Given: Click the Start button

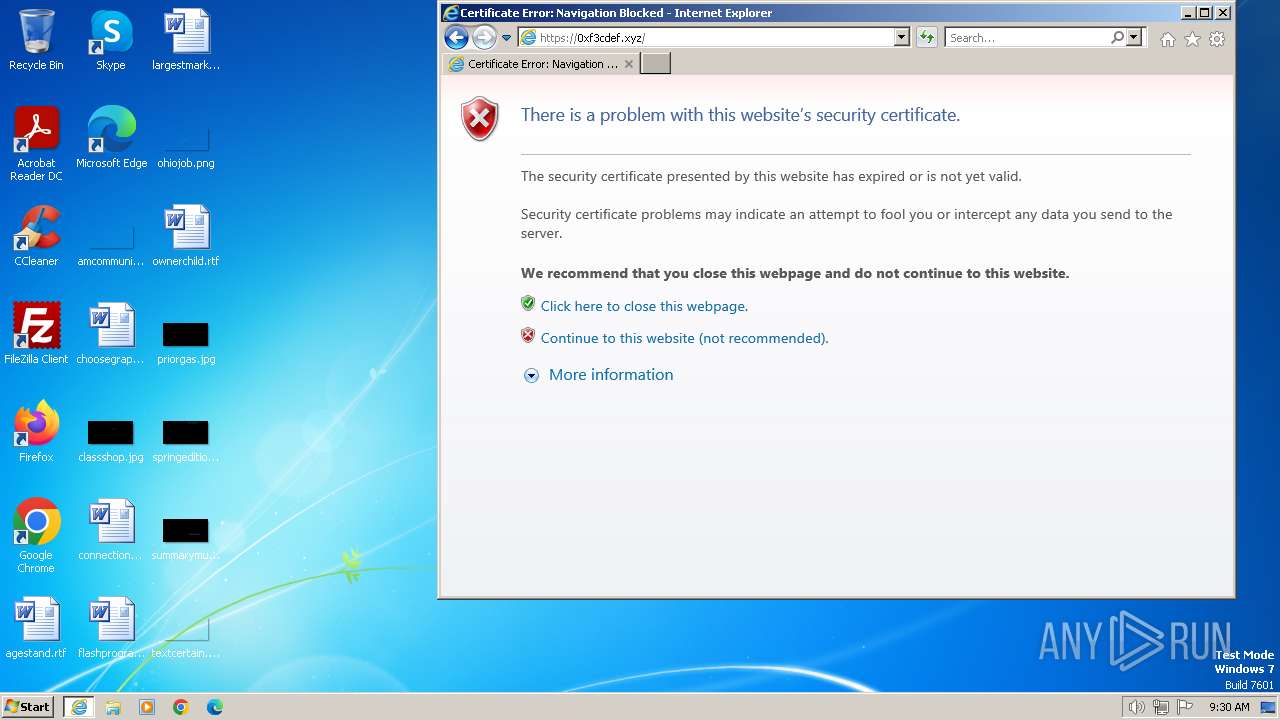Looking at the screenshot, I should point(27,707).
